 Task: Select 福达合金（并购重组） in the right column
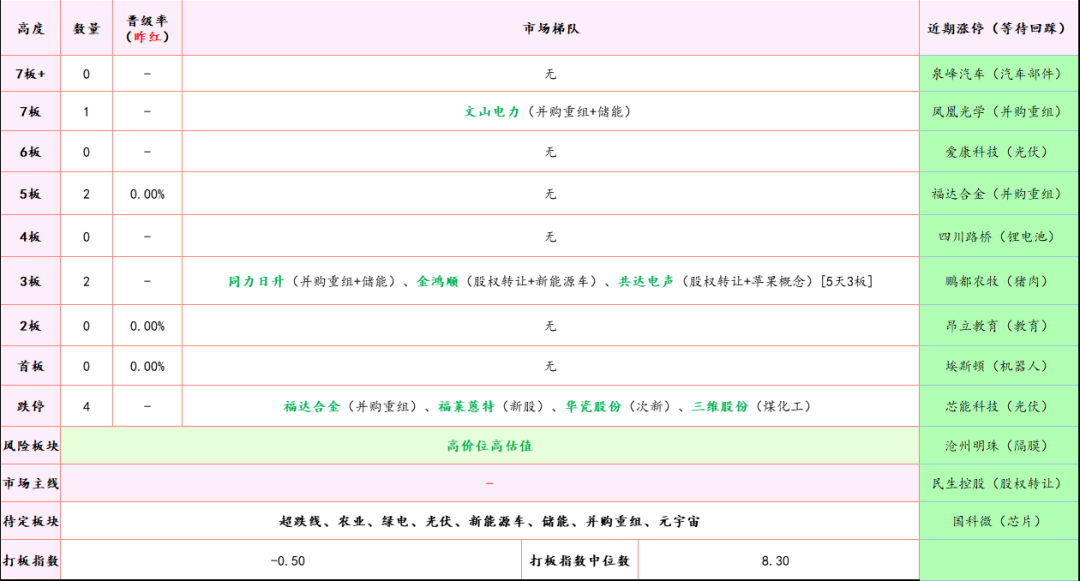(997, 194)
